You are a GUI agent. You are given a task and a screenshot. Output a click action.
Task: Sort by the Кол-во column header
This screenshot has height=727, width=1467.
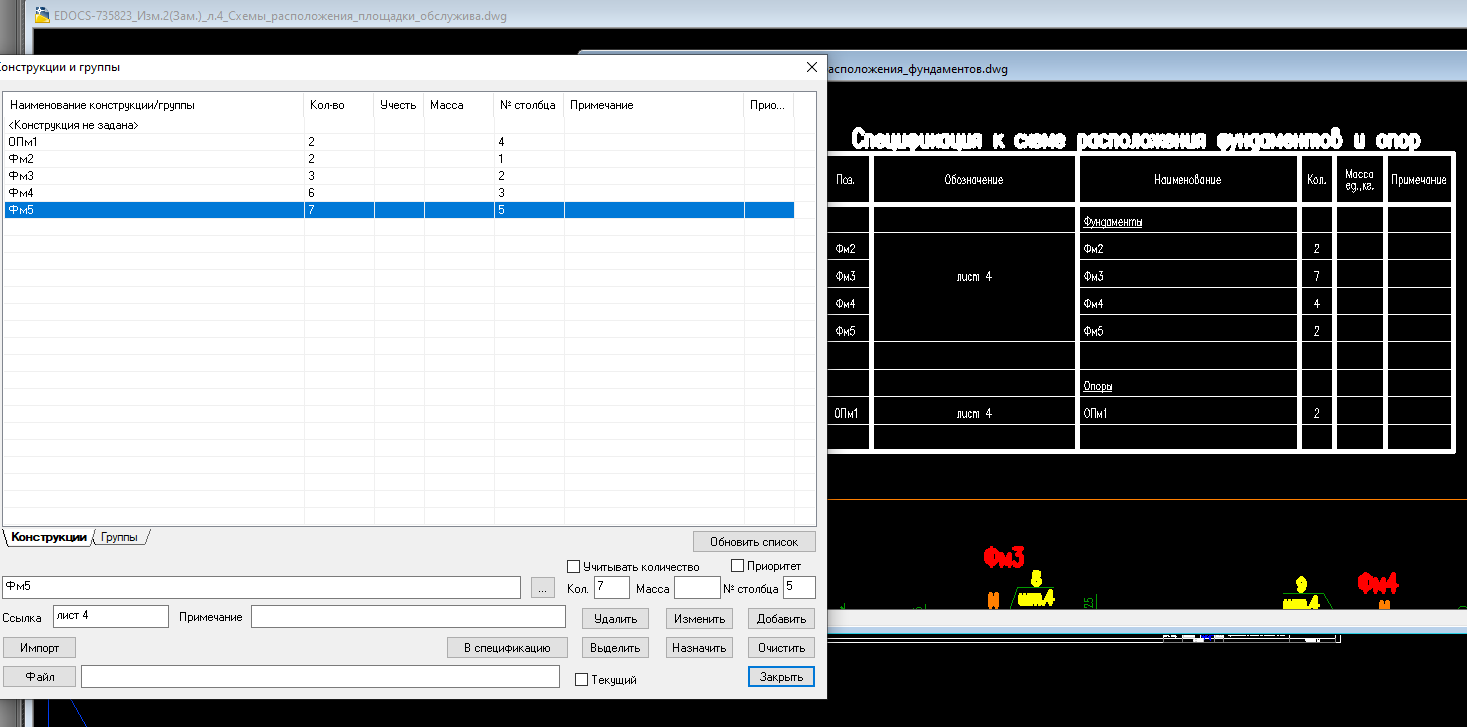click(x=339, y=105)
